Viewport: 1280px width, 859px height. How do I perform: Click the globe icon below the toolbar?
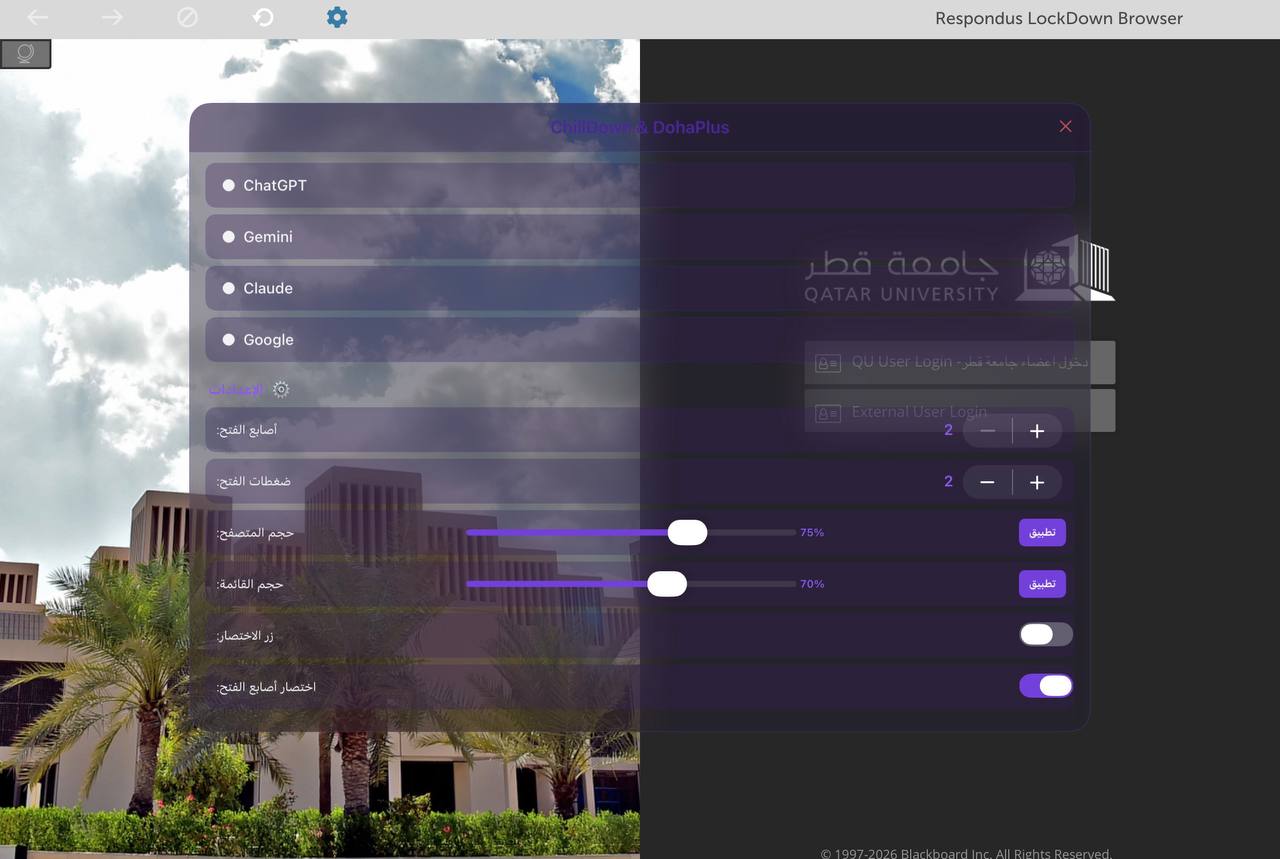click(26, 54)
